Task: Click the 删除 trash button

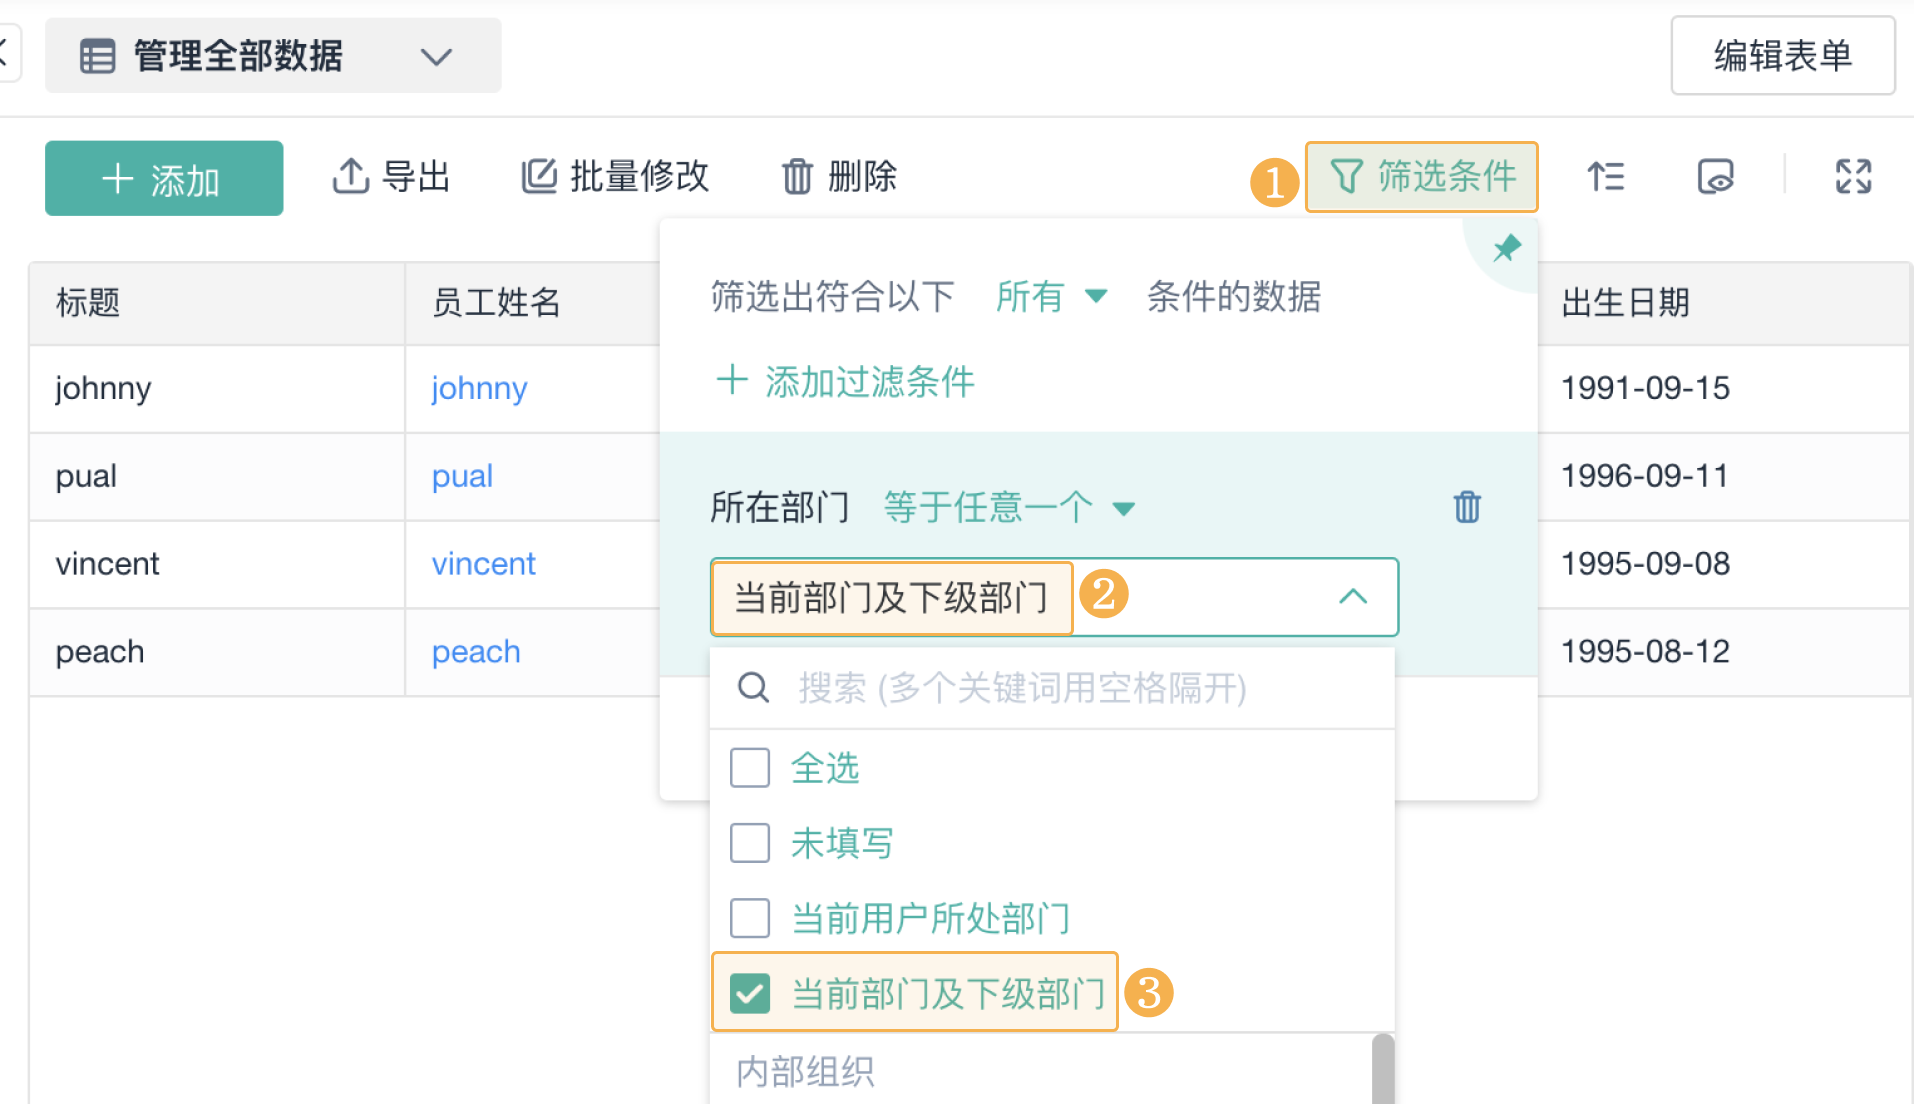Action: [x=839, y=177]
